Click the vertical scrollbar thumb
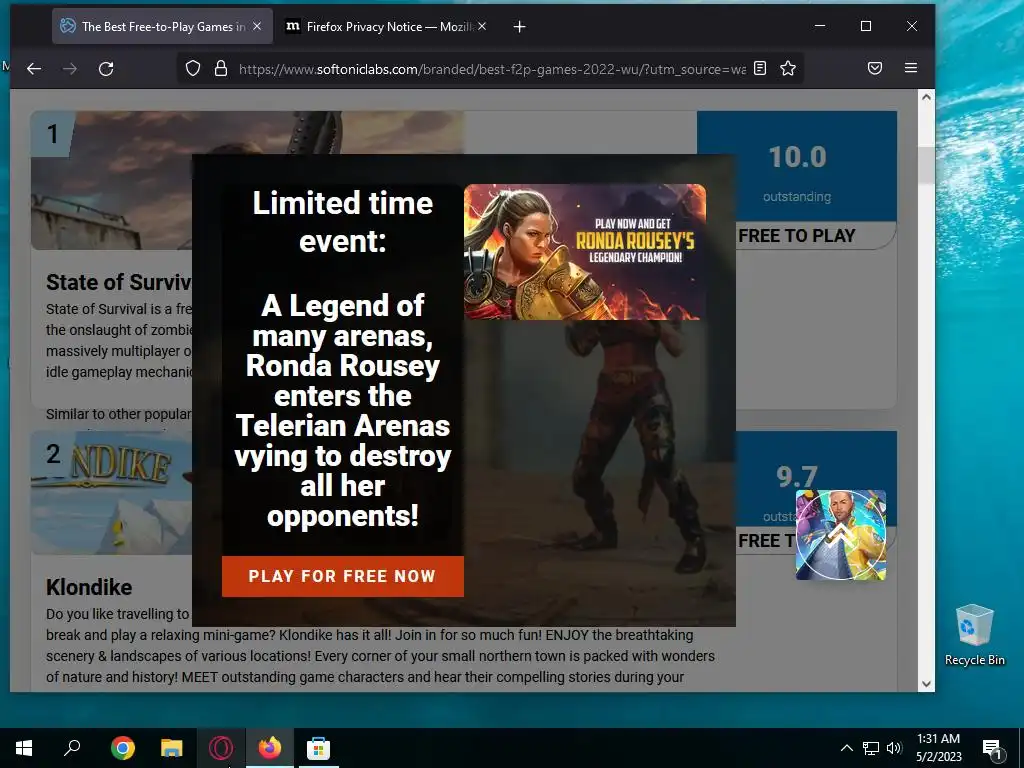This screenshot has width=1024, height=768. point(926,166)
